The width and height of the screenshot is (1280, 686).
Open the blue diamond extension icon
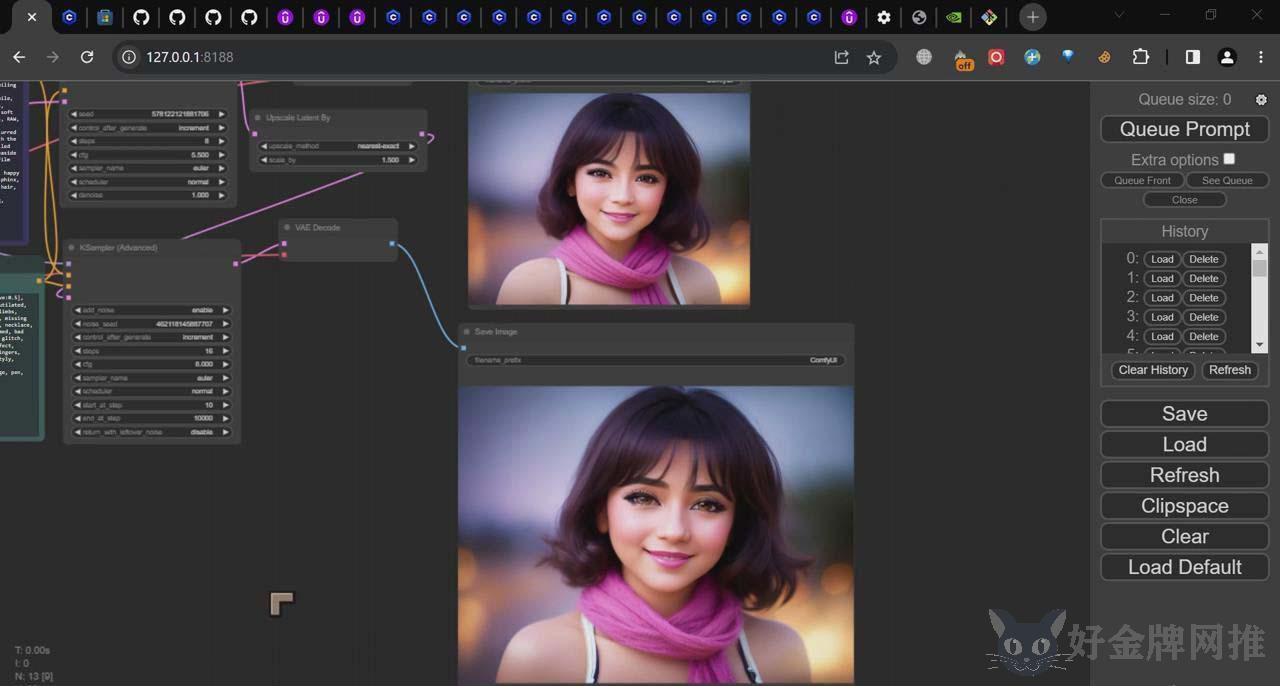click(x=1068, y=57)
